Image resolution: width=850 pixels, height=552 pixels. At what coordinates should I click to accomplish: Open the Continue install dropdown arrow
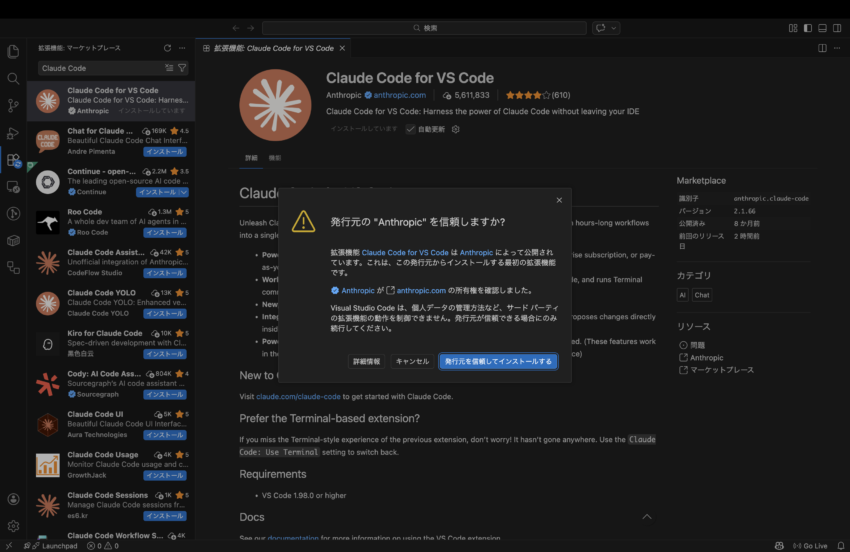pyautogui.click(x=183, y=192)
